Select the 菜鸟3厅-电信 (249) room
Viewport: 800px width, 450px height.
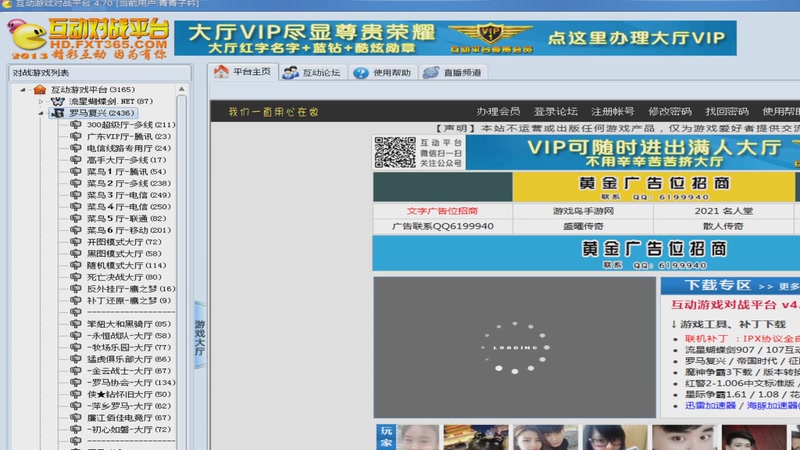point(129,195)
